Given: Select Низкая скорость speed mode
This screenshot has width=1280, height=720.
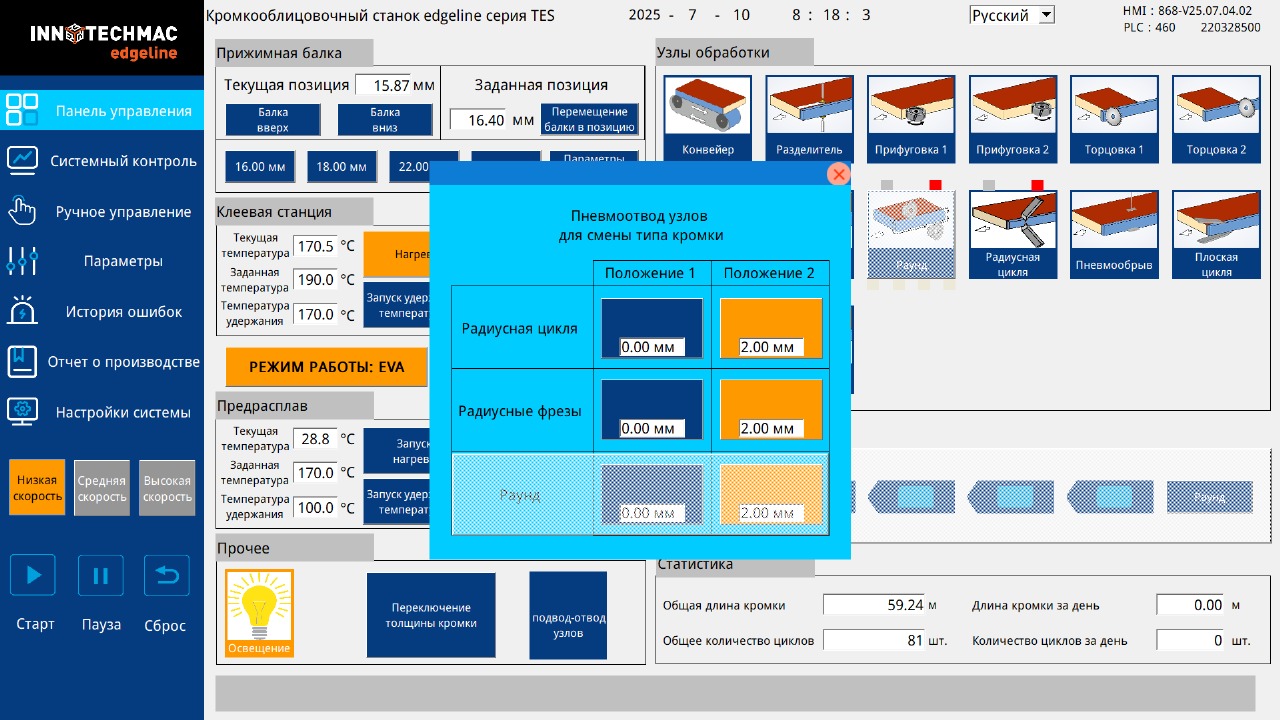Looking at the screenshot, I should click(x=37, y=488).
